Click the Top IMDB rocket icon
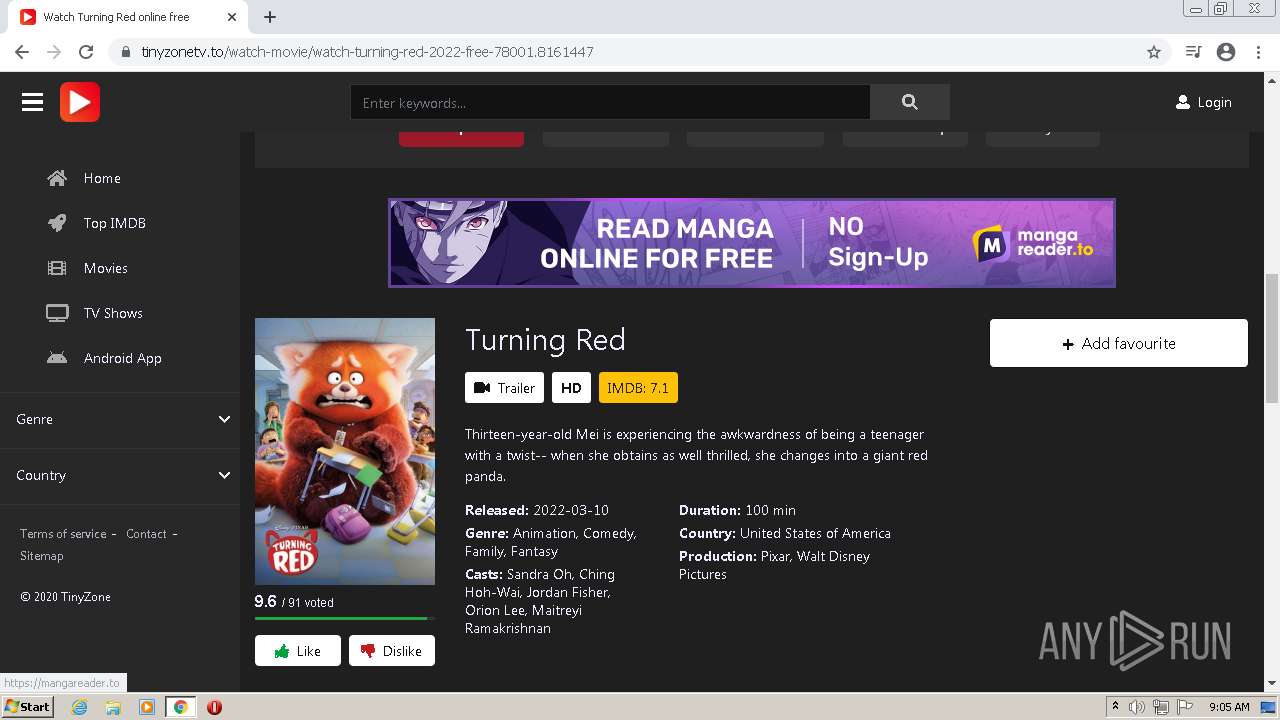The height and width of the screenshot is (720, 1280). tap(57, 223)
